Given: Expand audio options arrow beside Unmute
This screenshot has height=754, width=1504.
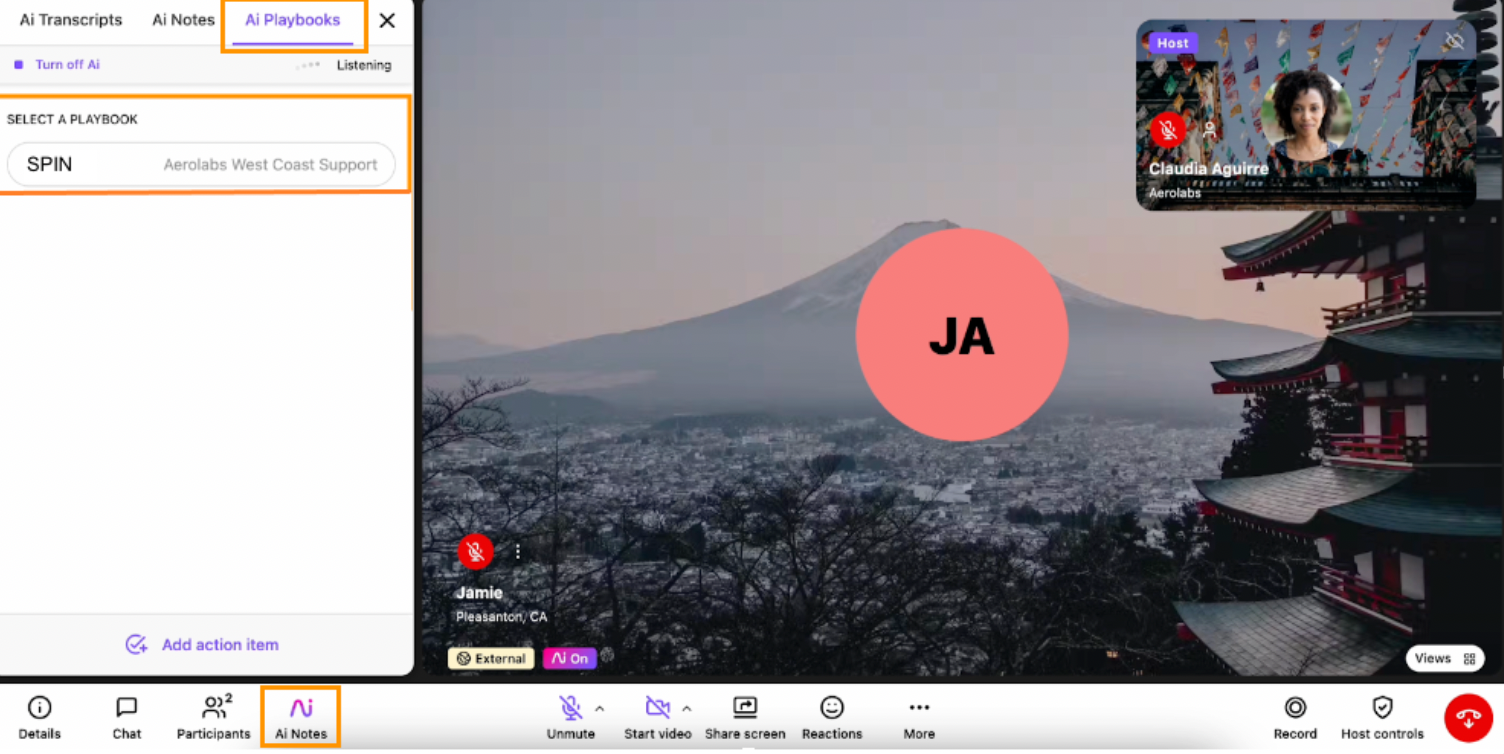Looking at the screenshot, I should pos(600,708).
